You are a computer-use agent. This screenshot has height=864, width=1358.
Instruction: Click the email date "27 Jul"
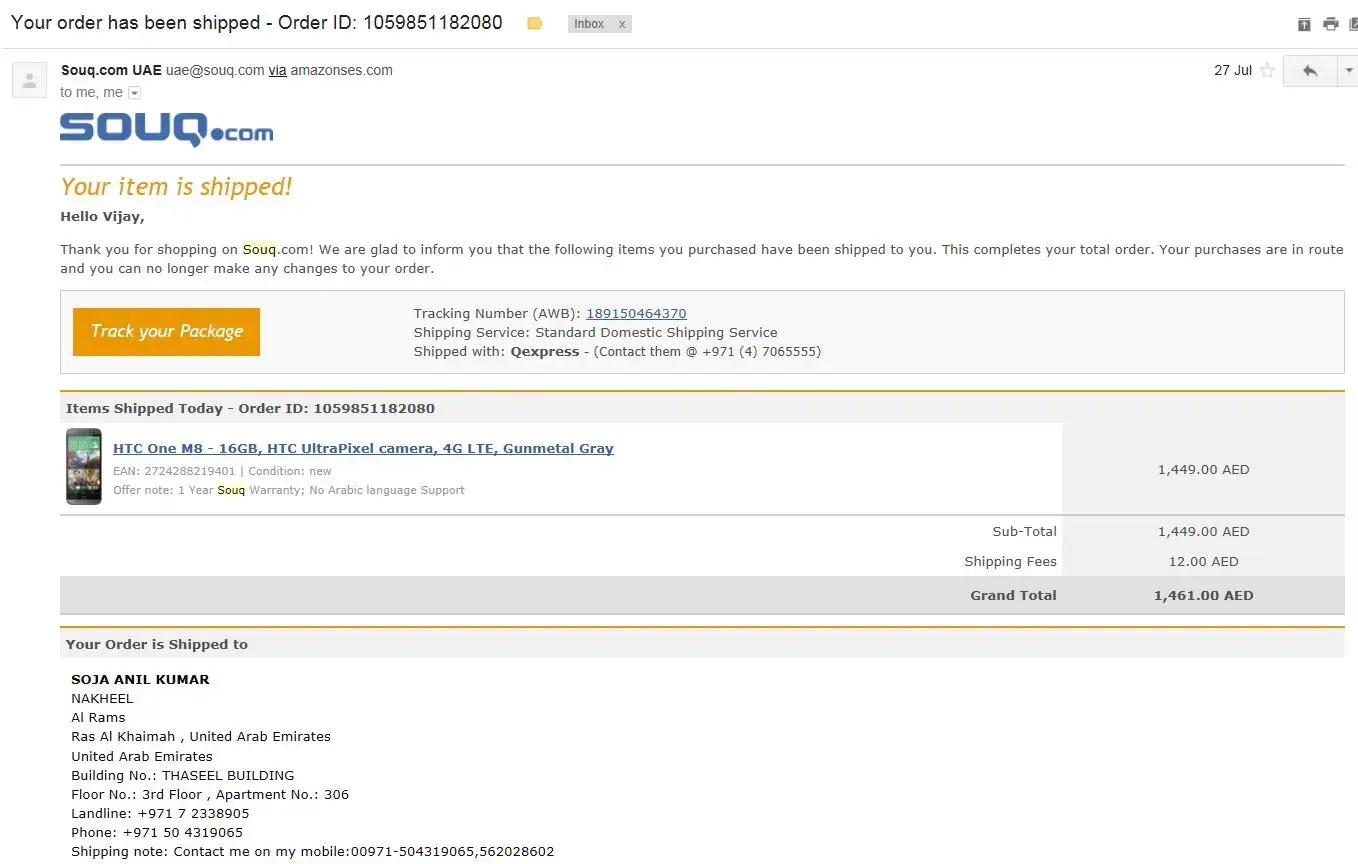1233,71
